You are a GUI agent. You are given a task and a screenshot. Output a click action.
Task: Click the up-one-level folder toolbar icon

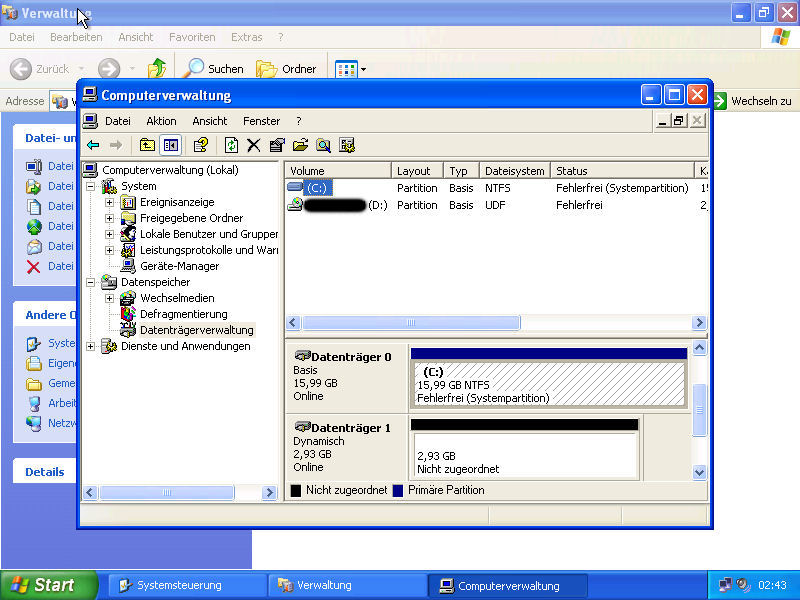(x=147, y=145)
